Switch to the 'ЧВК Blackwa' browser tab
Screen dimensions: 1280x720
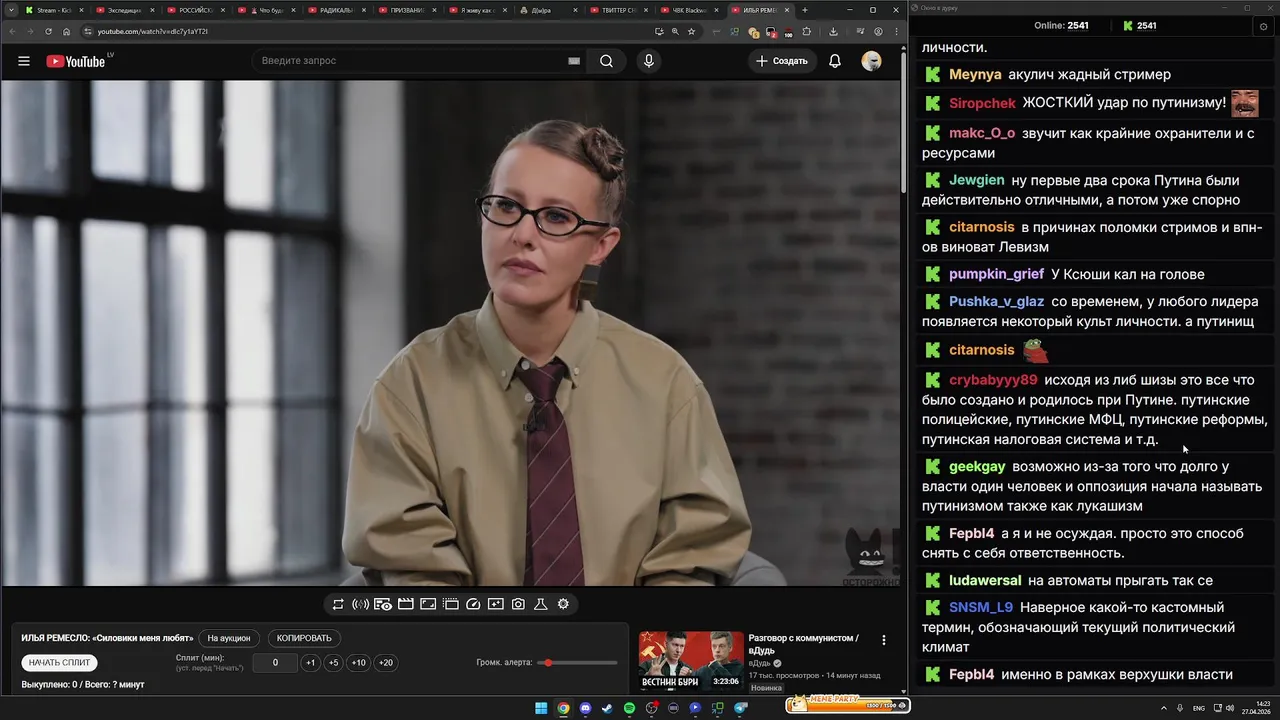pyautogui.click(x=683, y=10)
